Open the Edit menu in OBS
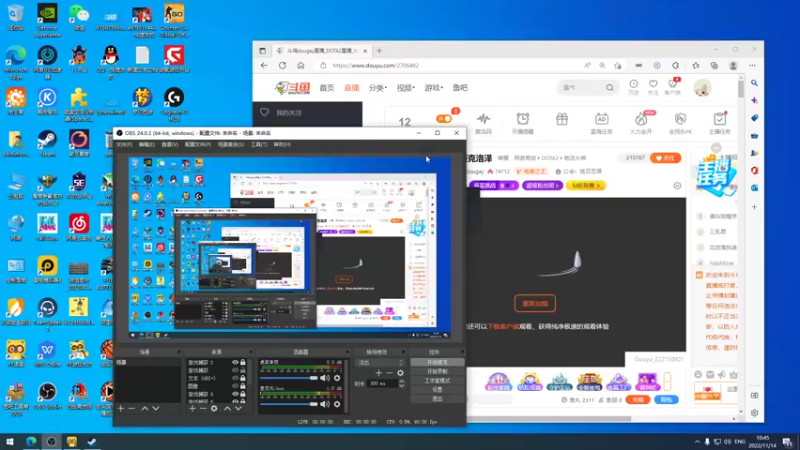Viewport: 800px width, 450px height. pyautogui.click(x=146, y=144)
